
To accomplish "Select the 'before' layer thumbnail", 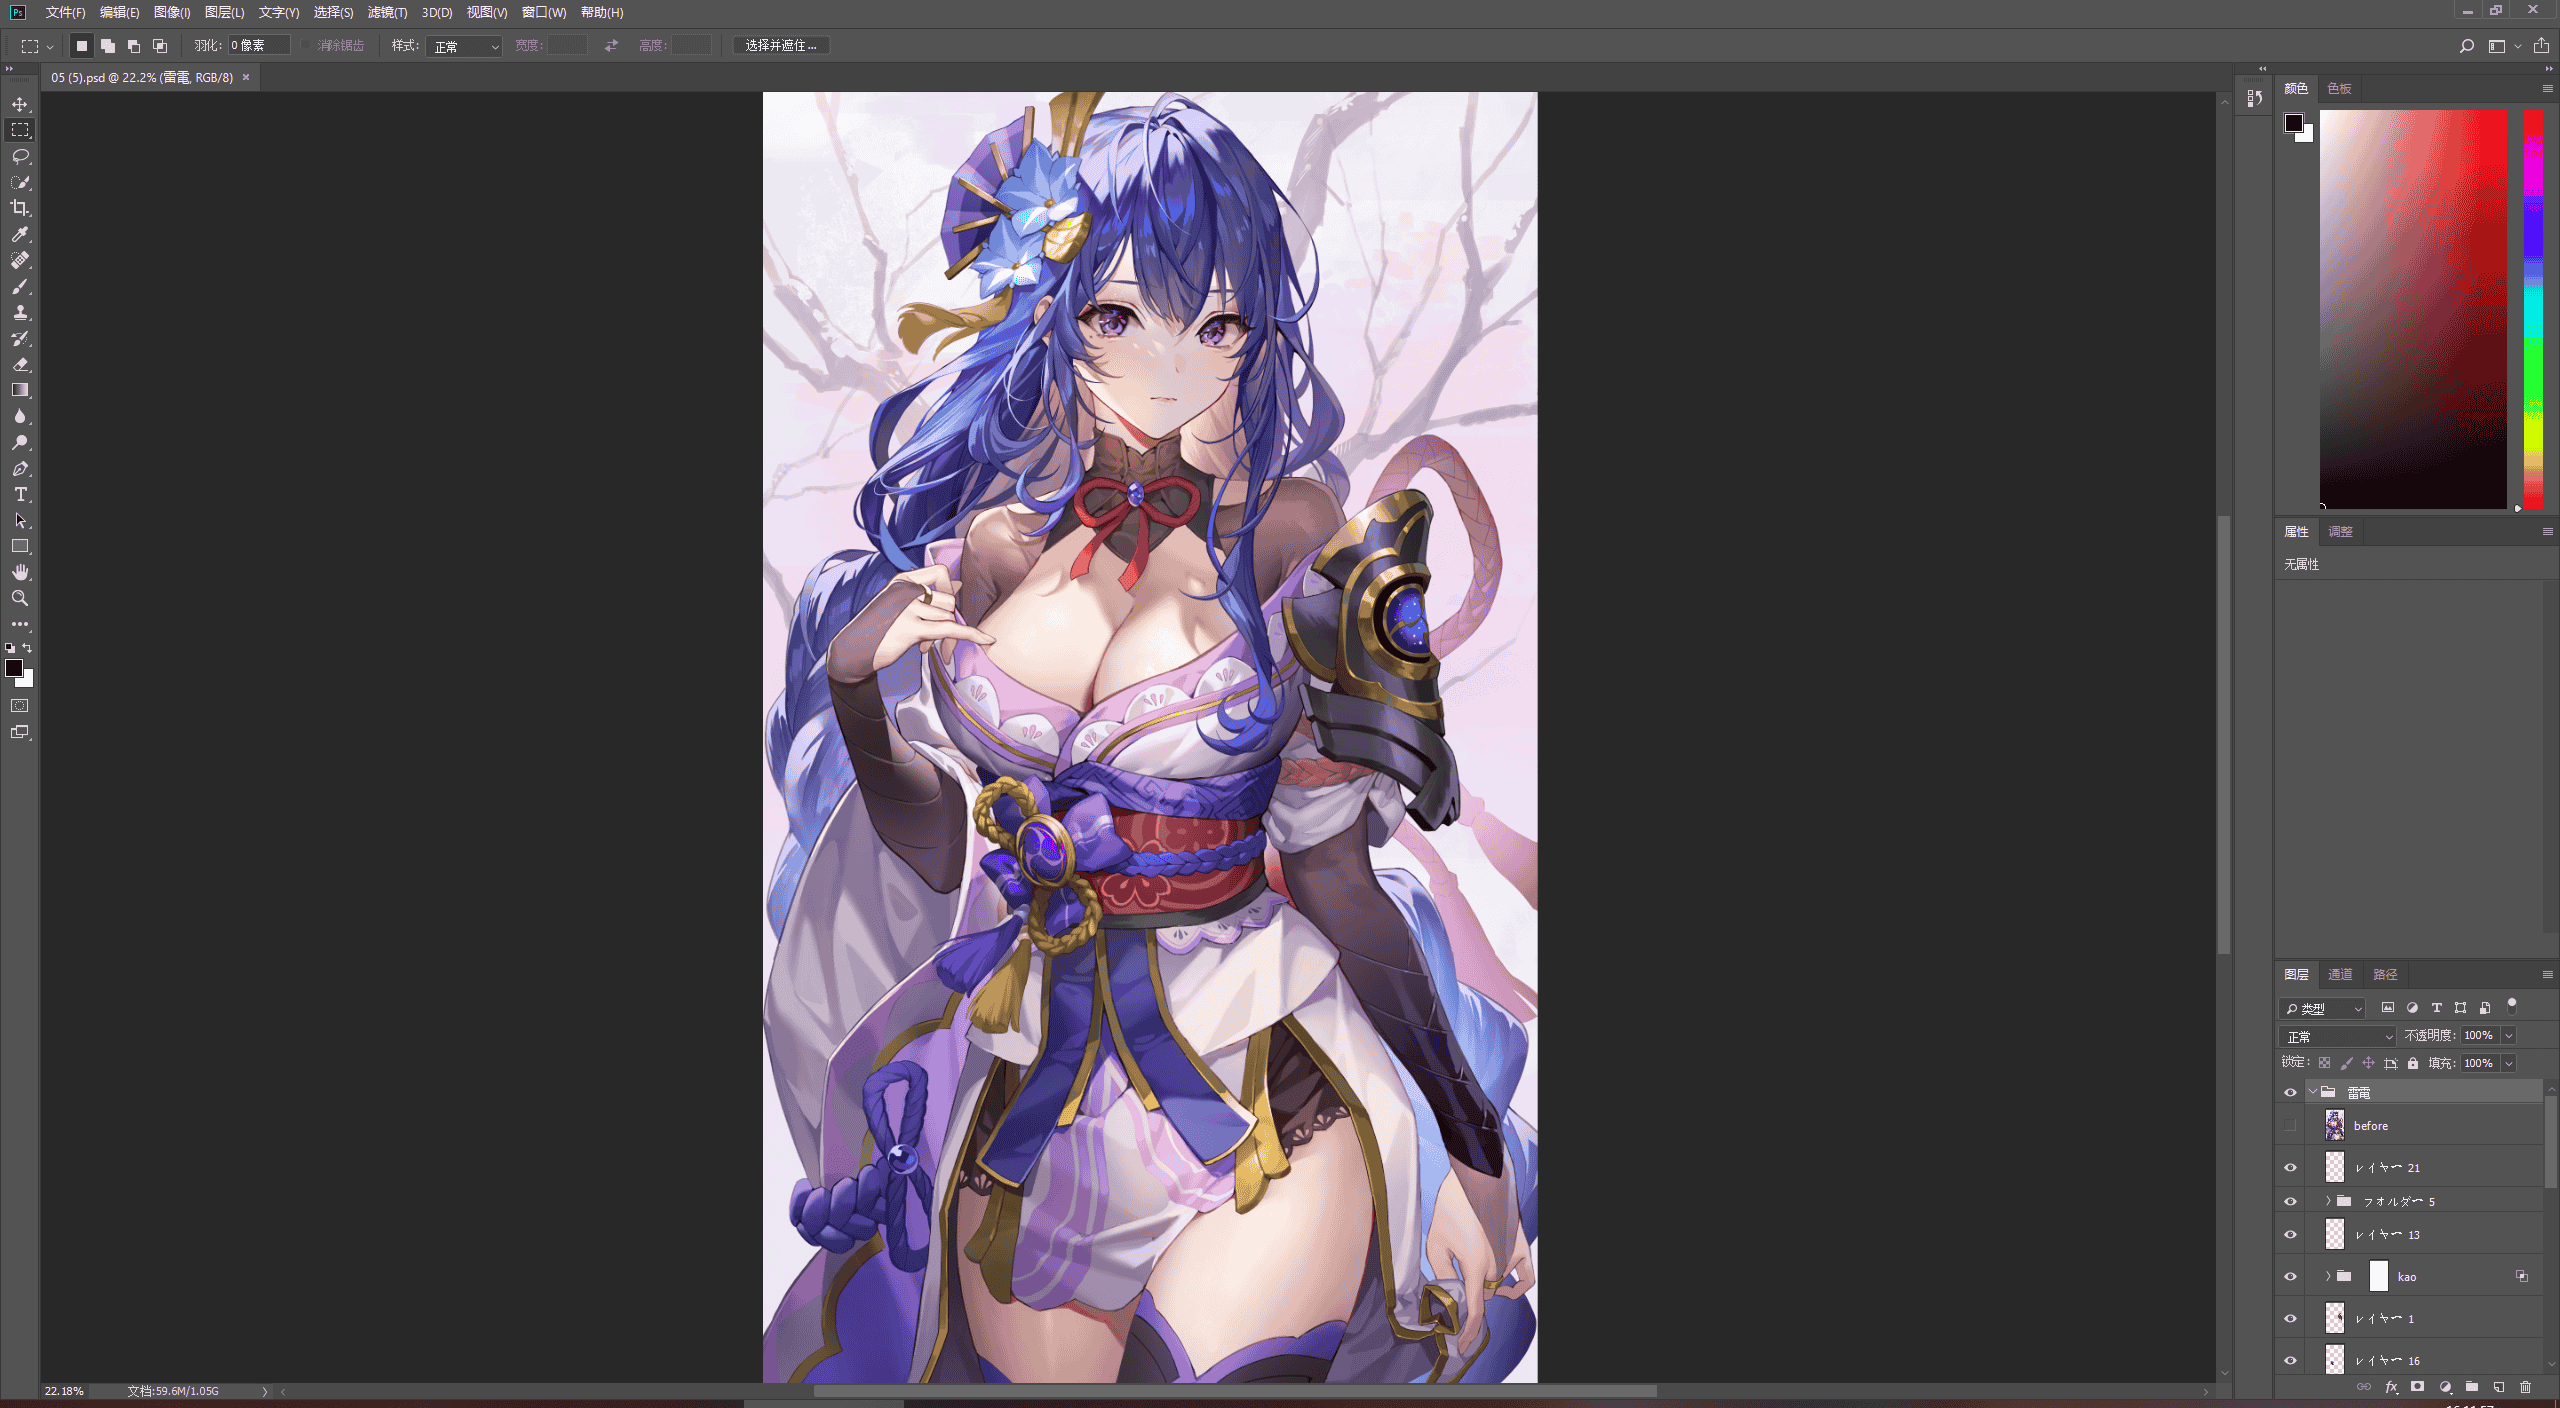I will 2334,1125.
